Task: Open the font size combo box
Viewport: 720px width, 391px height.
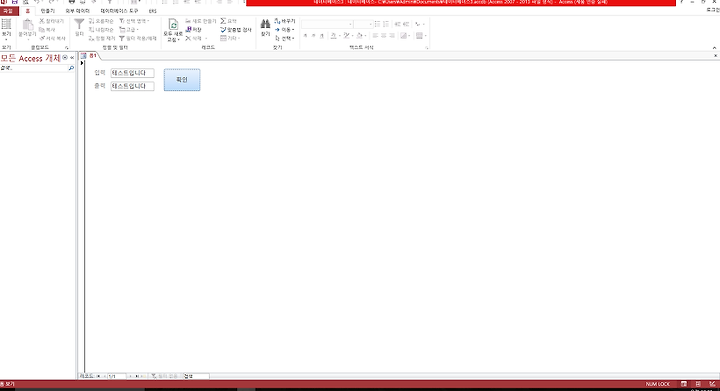Action: click(x=363, y=24)
